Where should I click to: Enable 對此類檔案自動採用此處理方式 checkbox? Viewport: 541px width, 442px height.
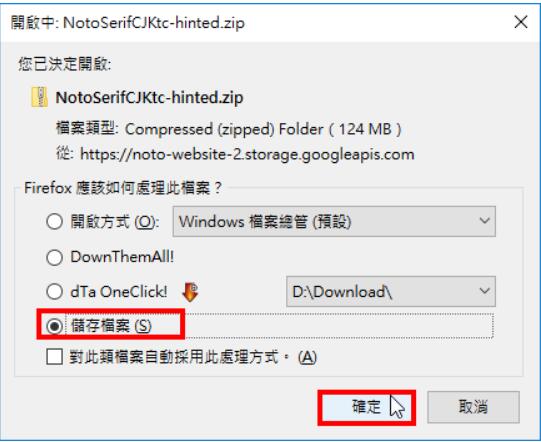[55, 356]
